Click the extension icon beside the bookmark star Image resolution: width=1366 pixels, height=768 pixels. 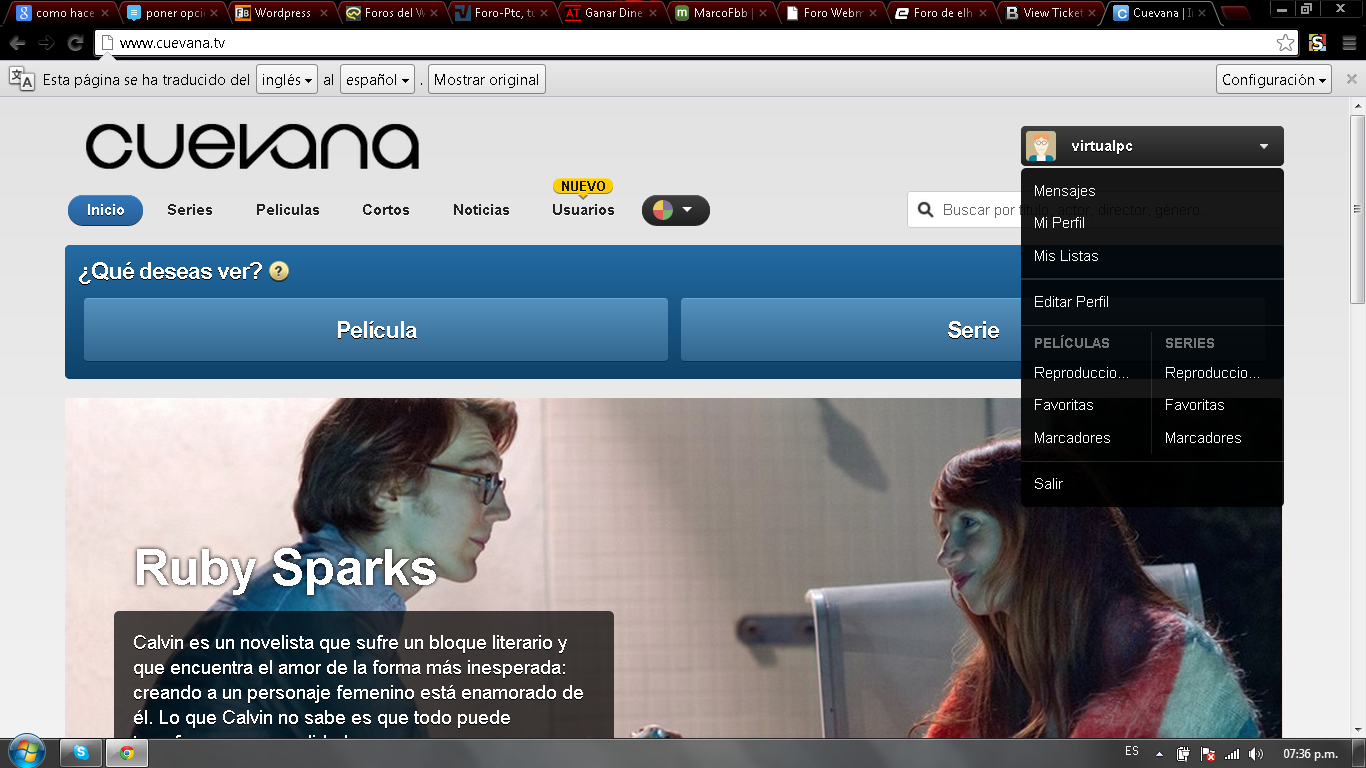click(1317, 43)
